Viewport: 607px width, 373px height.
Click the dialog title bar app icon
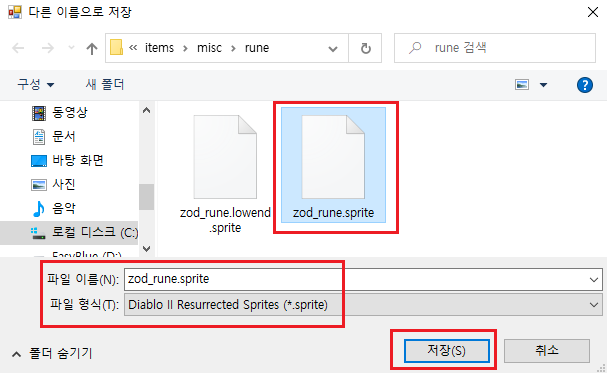[x=15, y=12]
